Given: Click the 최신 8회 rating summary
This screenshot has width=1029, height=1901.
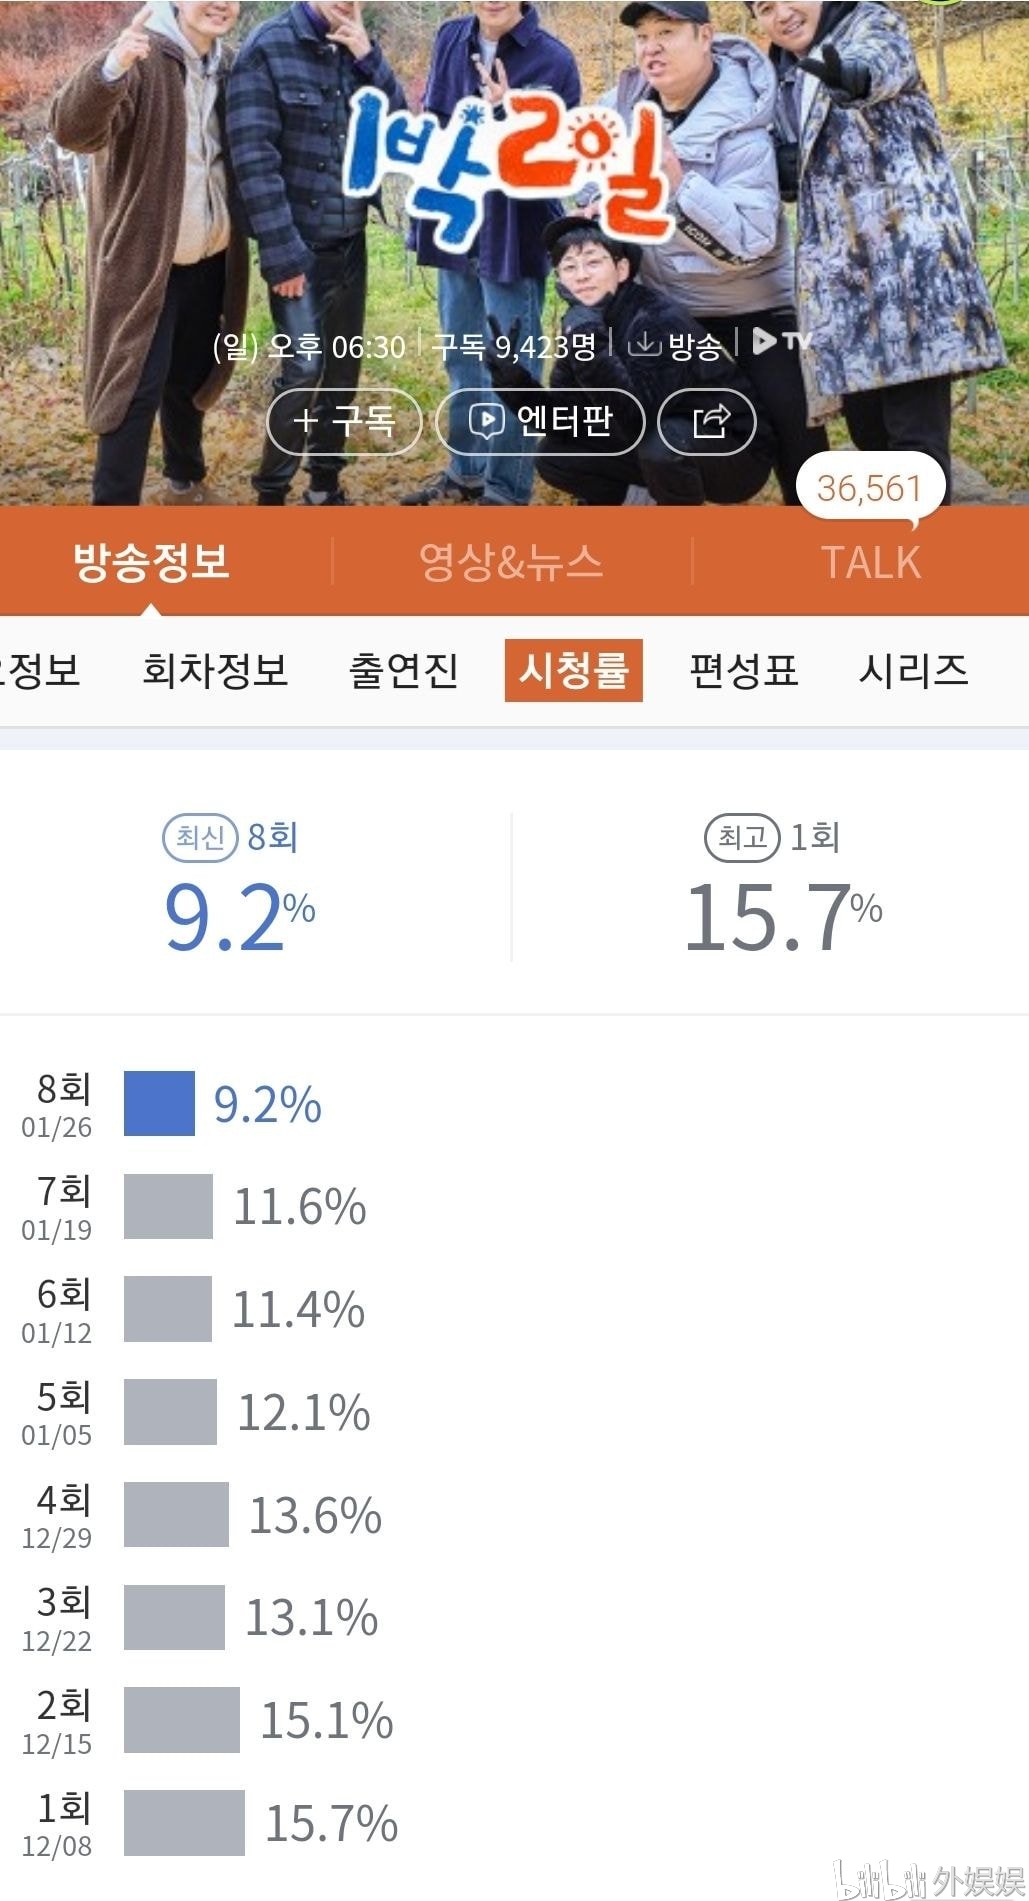Looking at the screenshot, I should 239,887.
